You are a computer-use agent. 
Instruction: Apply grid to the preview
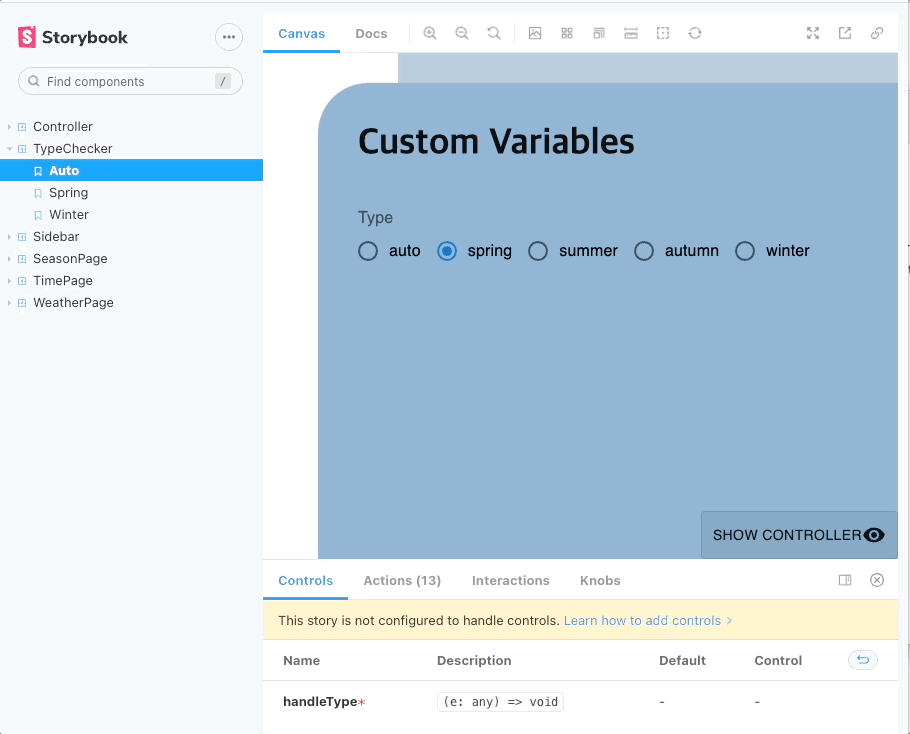click(x=567, y=33)
